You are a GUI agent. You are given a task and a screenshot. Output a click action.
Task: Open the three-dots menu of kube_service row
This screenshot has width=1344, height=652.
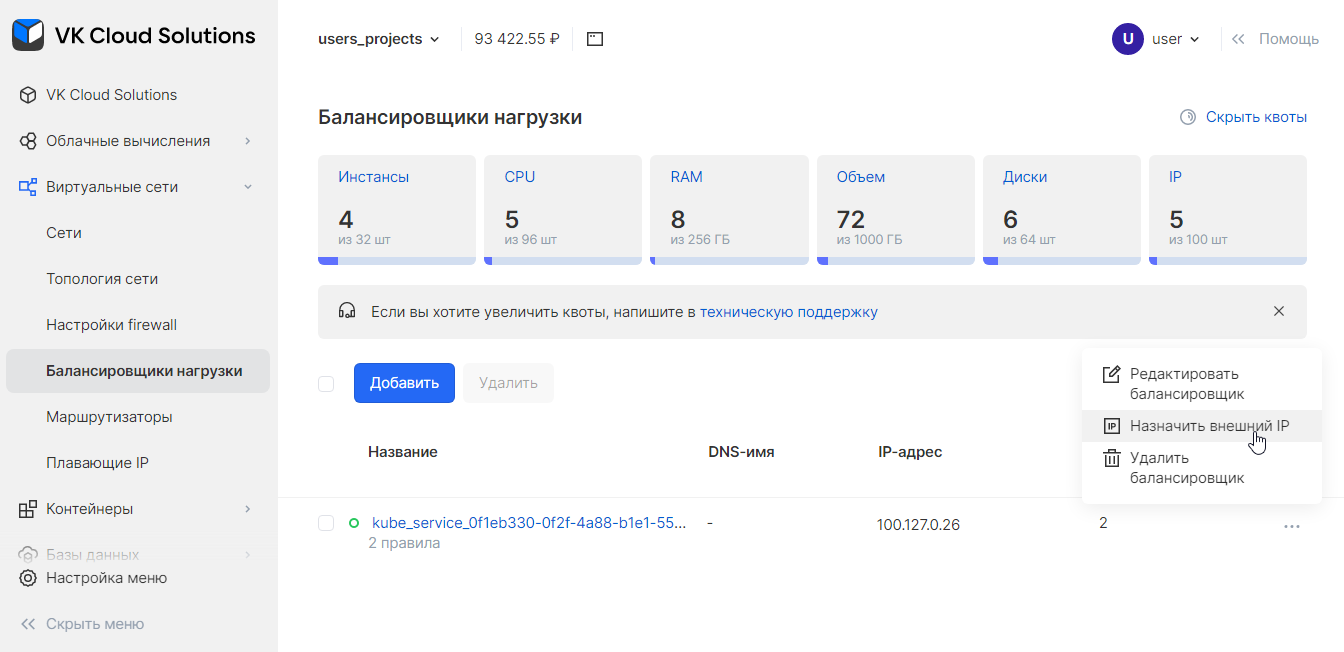(x=1292, y=526)
